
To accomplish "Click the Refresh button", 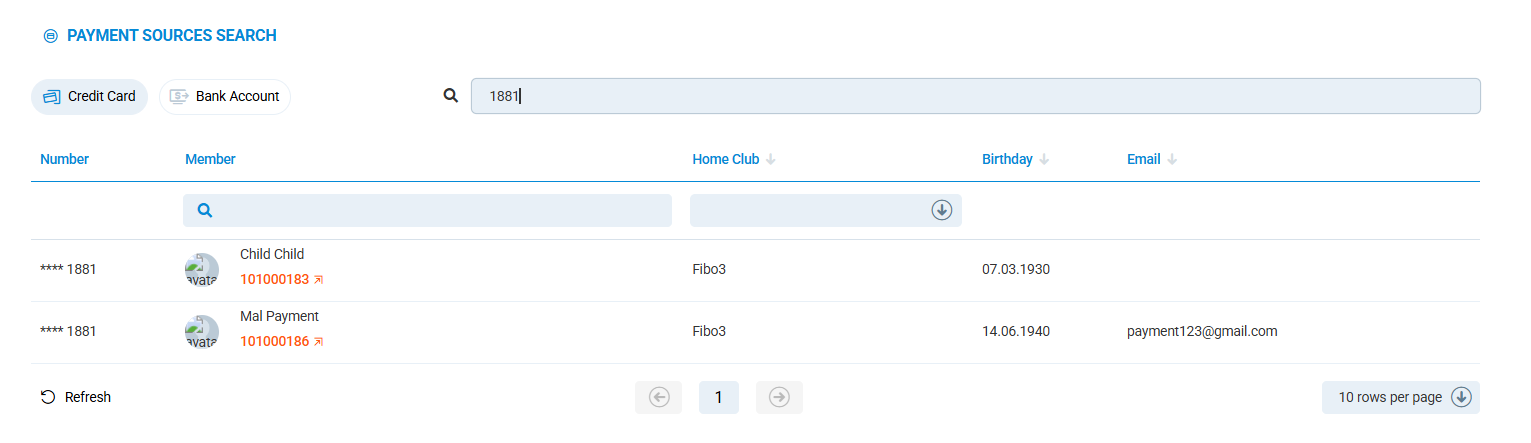I will click(x=76, y=397).
